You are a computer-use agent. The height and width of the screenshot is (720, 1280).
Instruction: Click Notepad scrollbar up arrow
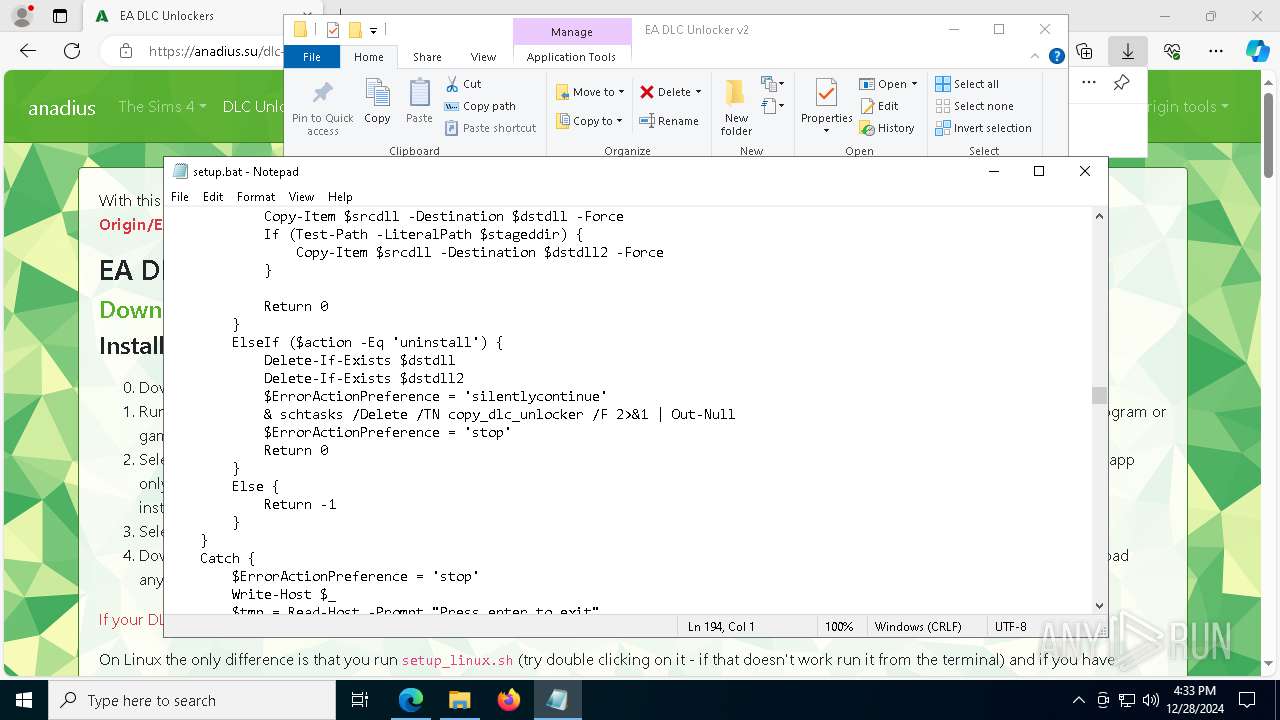point(1099,216)
